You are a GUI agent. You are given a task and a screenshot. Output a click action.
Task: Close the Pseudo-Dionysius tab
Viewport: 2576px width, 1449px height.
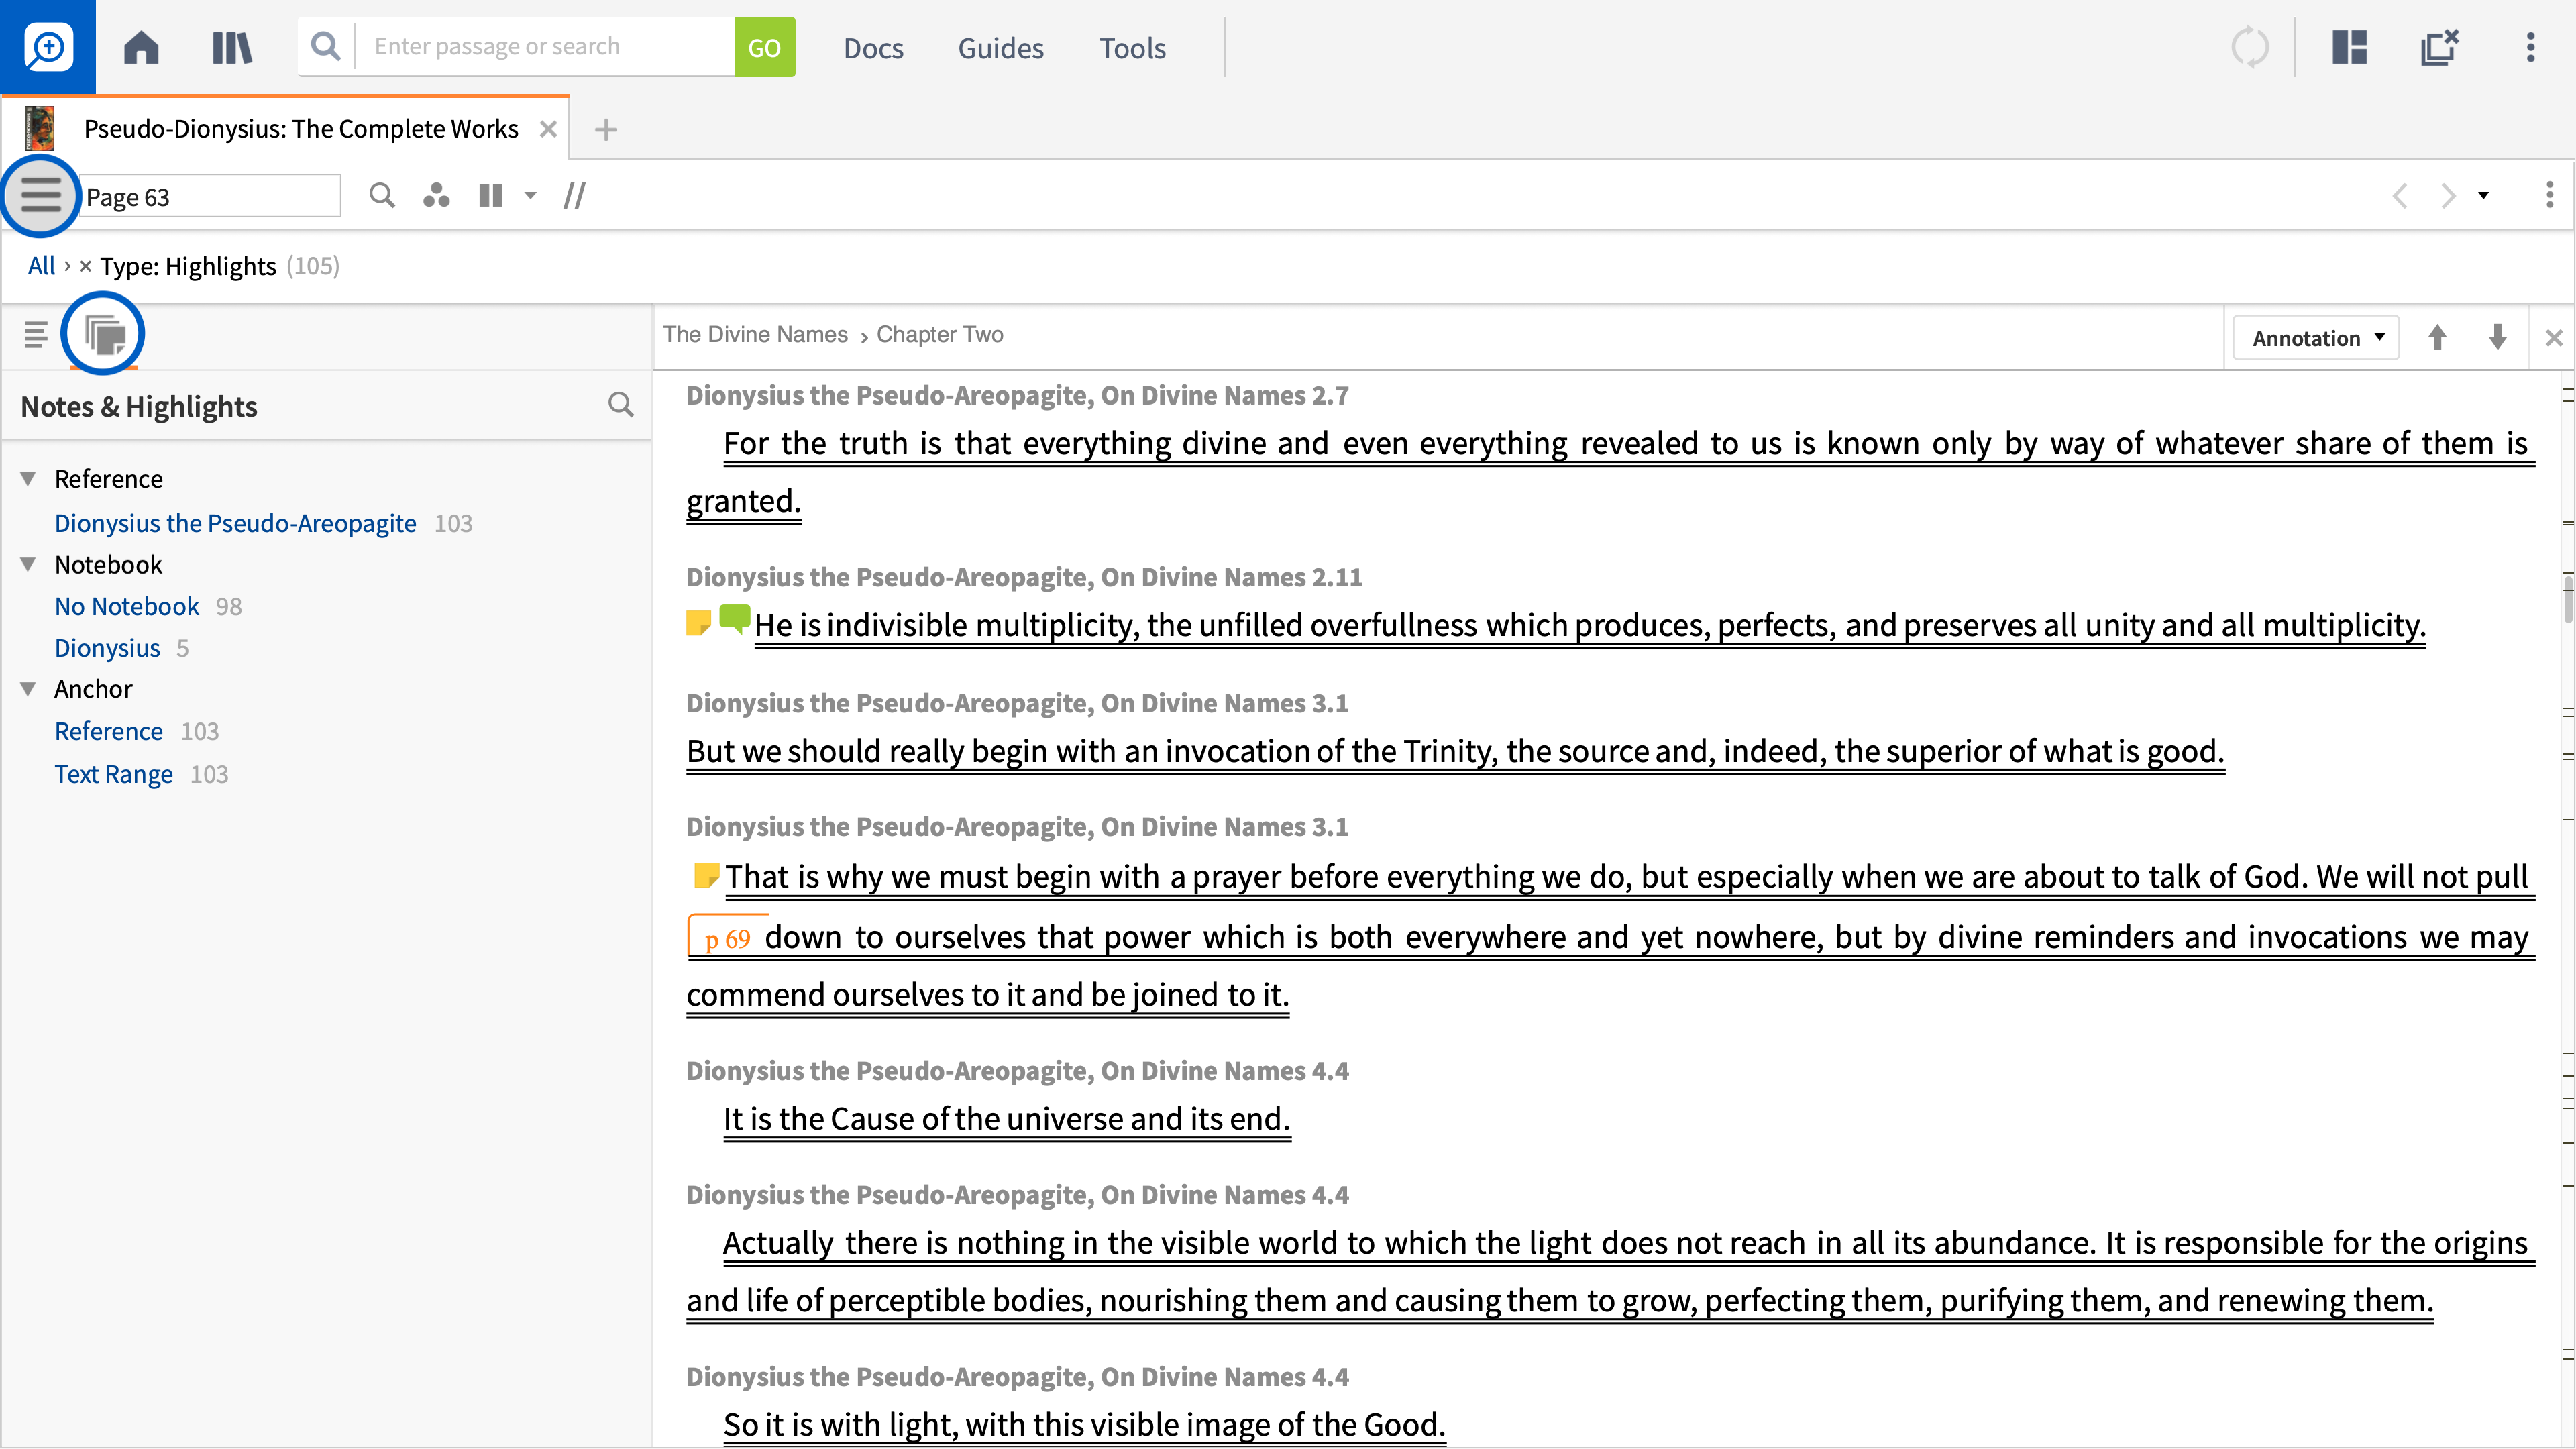pyautogui.click(x=548, y=129)
